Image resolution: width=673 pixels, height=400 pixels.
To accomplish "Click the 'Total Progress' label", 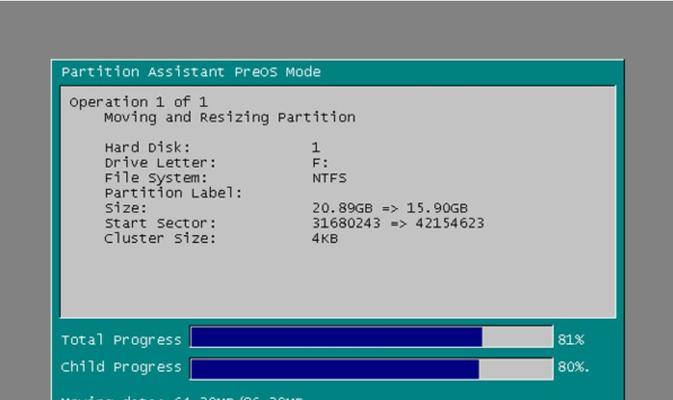I will [121, 340].
